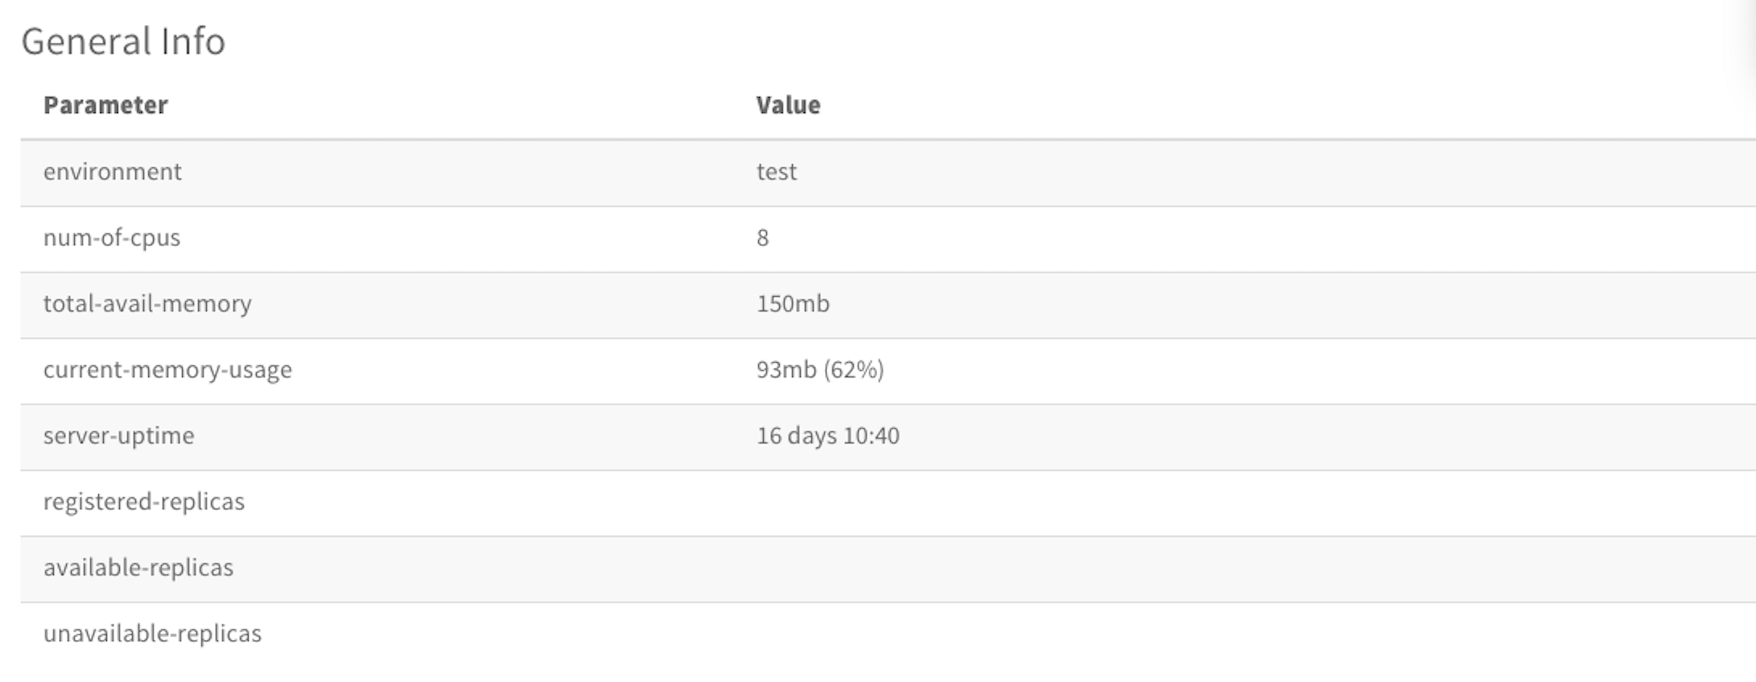Select the available-replicas parameter cell
Screen dimensions: 1756x682
[x=138, y=568]
